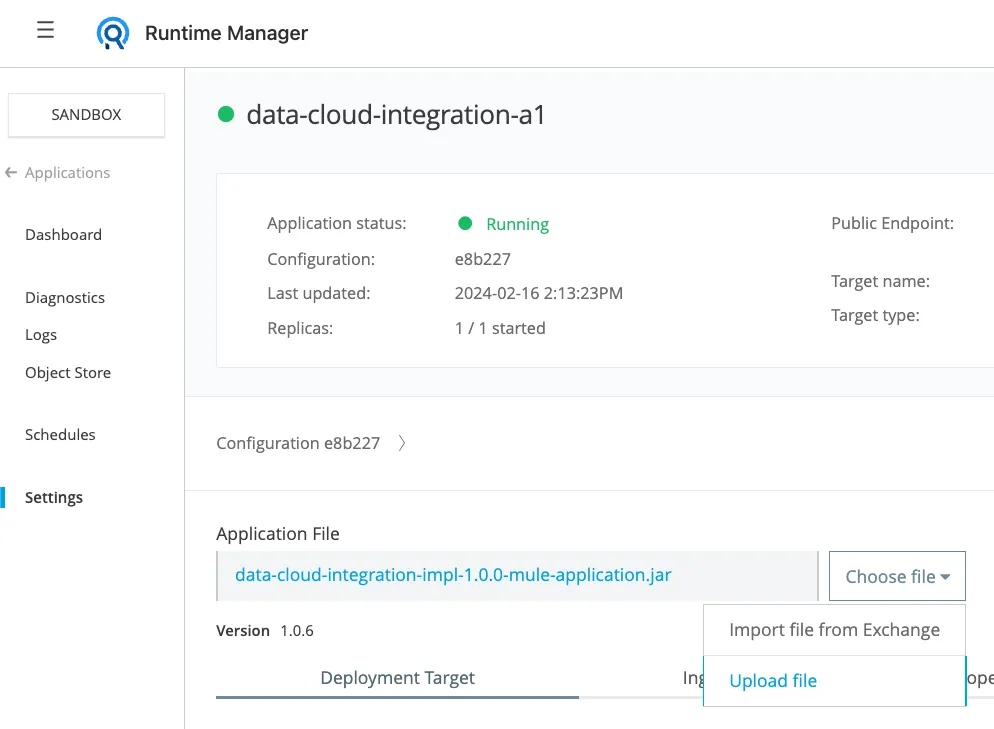
Task: Click the Application File label
Action: [x=278, y=534]
